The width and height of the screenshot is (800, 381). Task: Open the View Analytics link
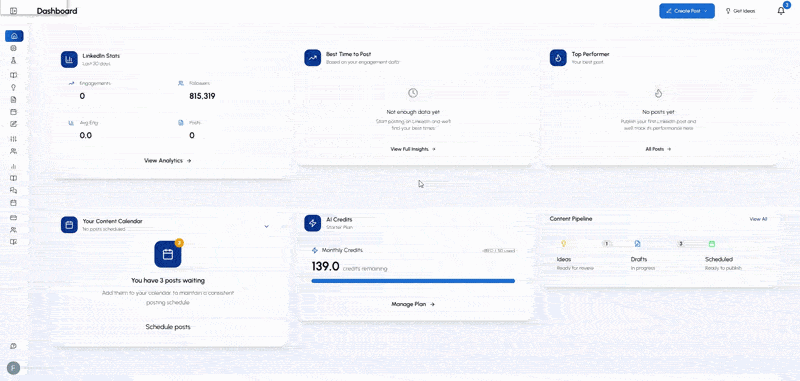click(168, 160)
